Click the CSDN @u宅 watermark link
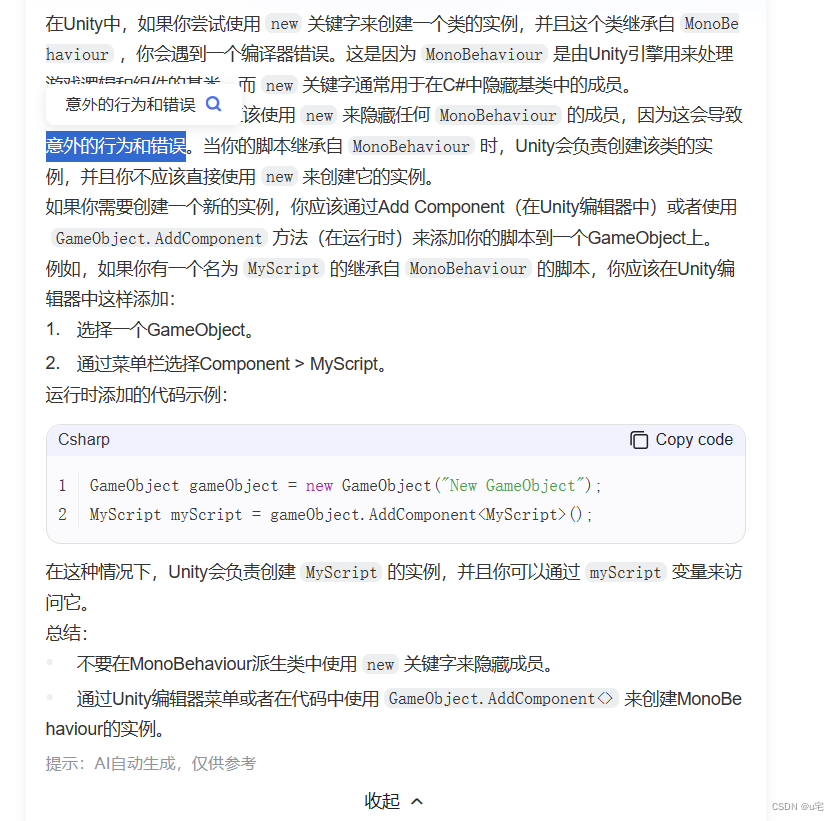839x821 pixels. click(798, 808)
